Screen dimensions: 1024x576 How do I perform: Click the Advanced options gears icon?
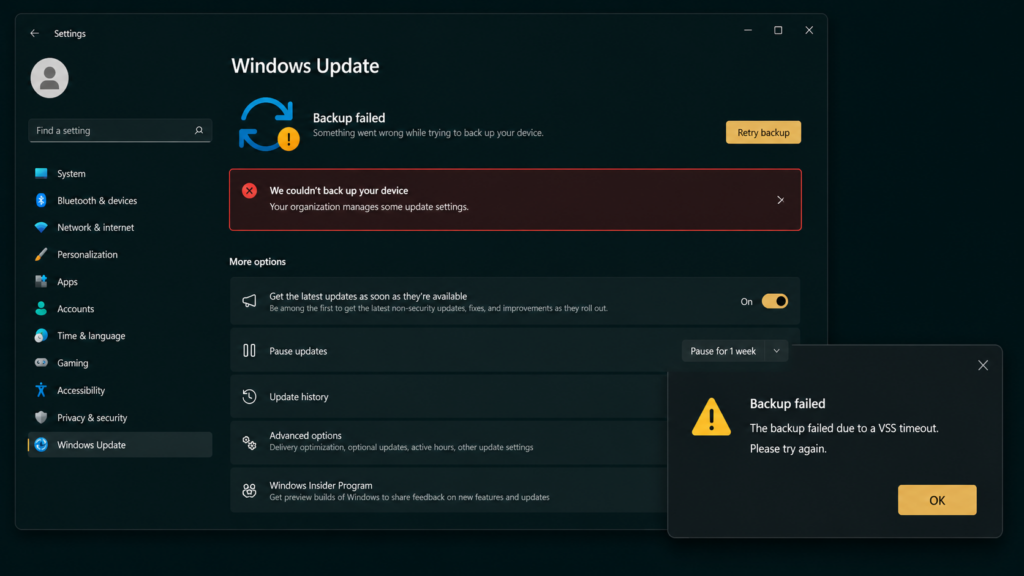click(249, 443)
